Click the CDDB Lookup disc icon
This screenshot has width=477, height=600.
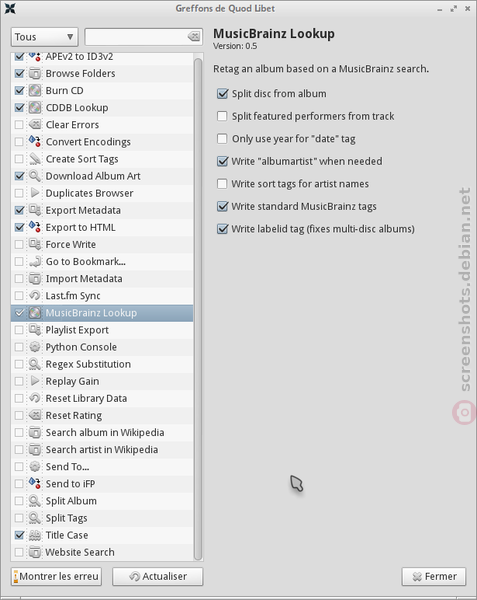35,108
